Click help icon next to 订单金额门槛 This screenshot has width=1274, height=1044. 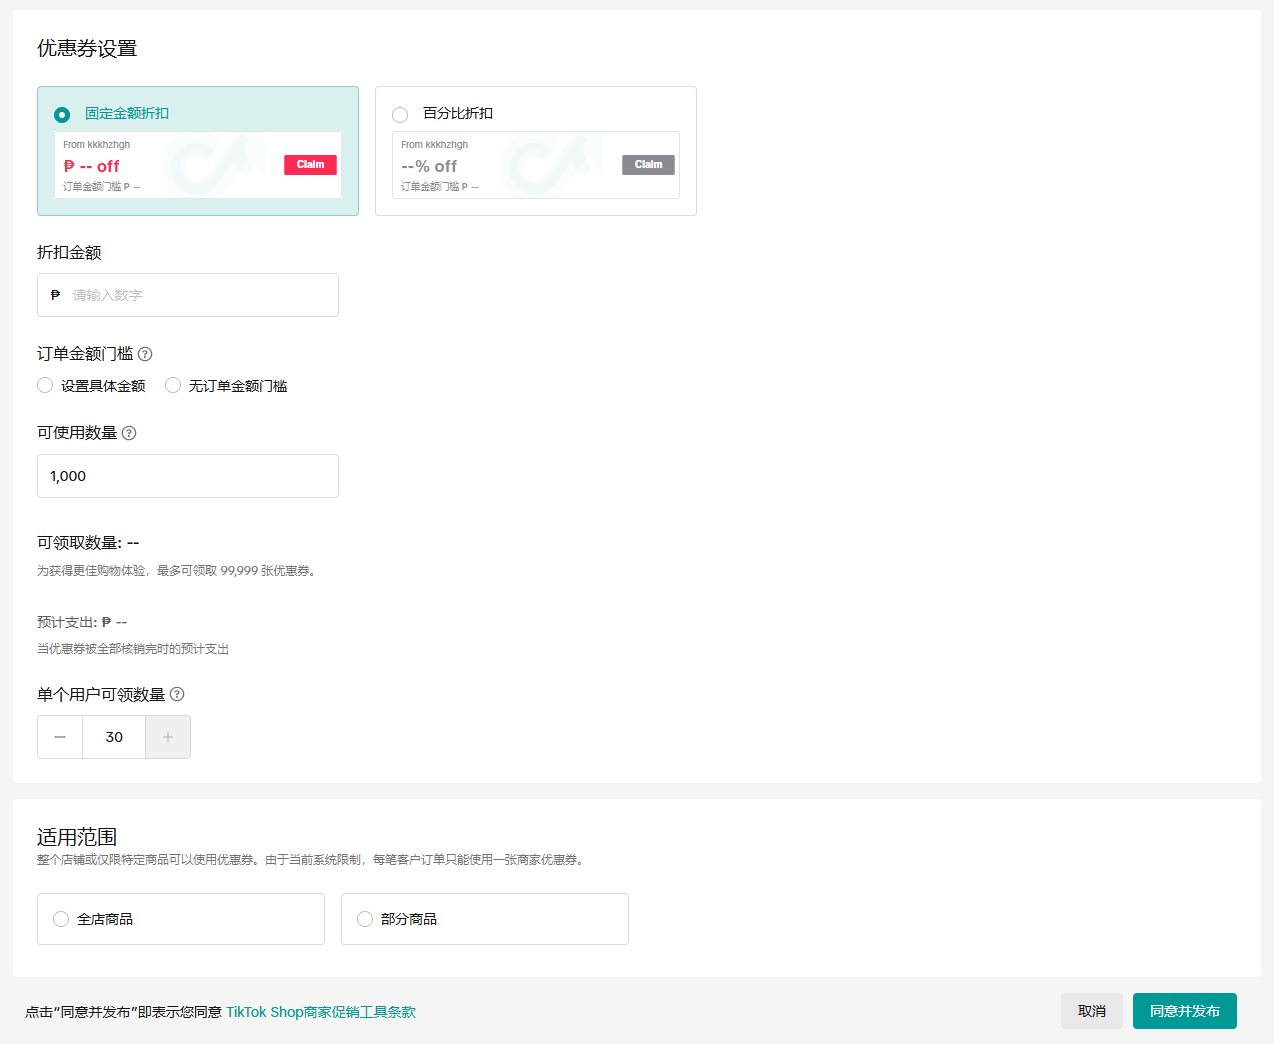point(145,354)
